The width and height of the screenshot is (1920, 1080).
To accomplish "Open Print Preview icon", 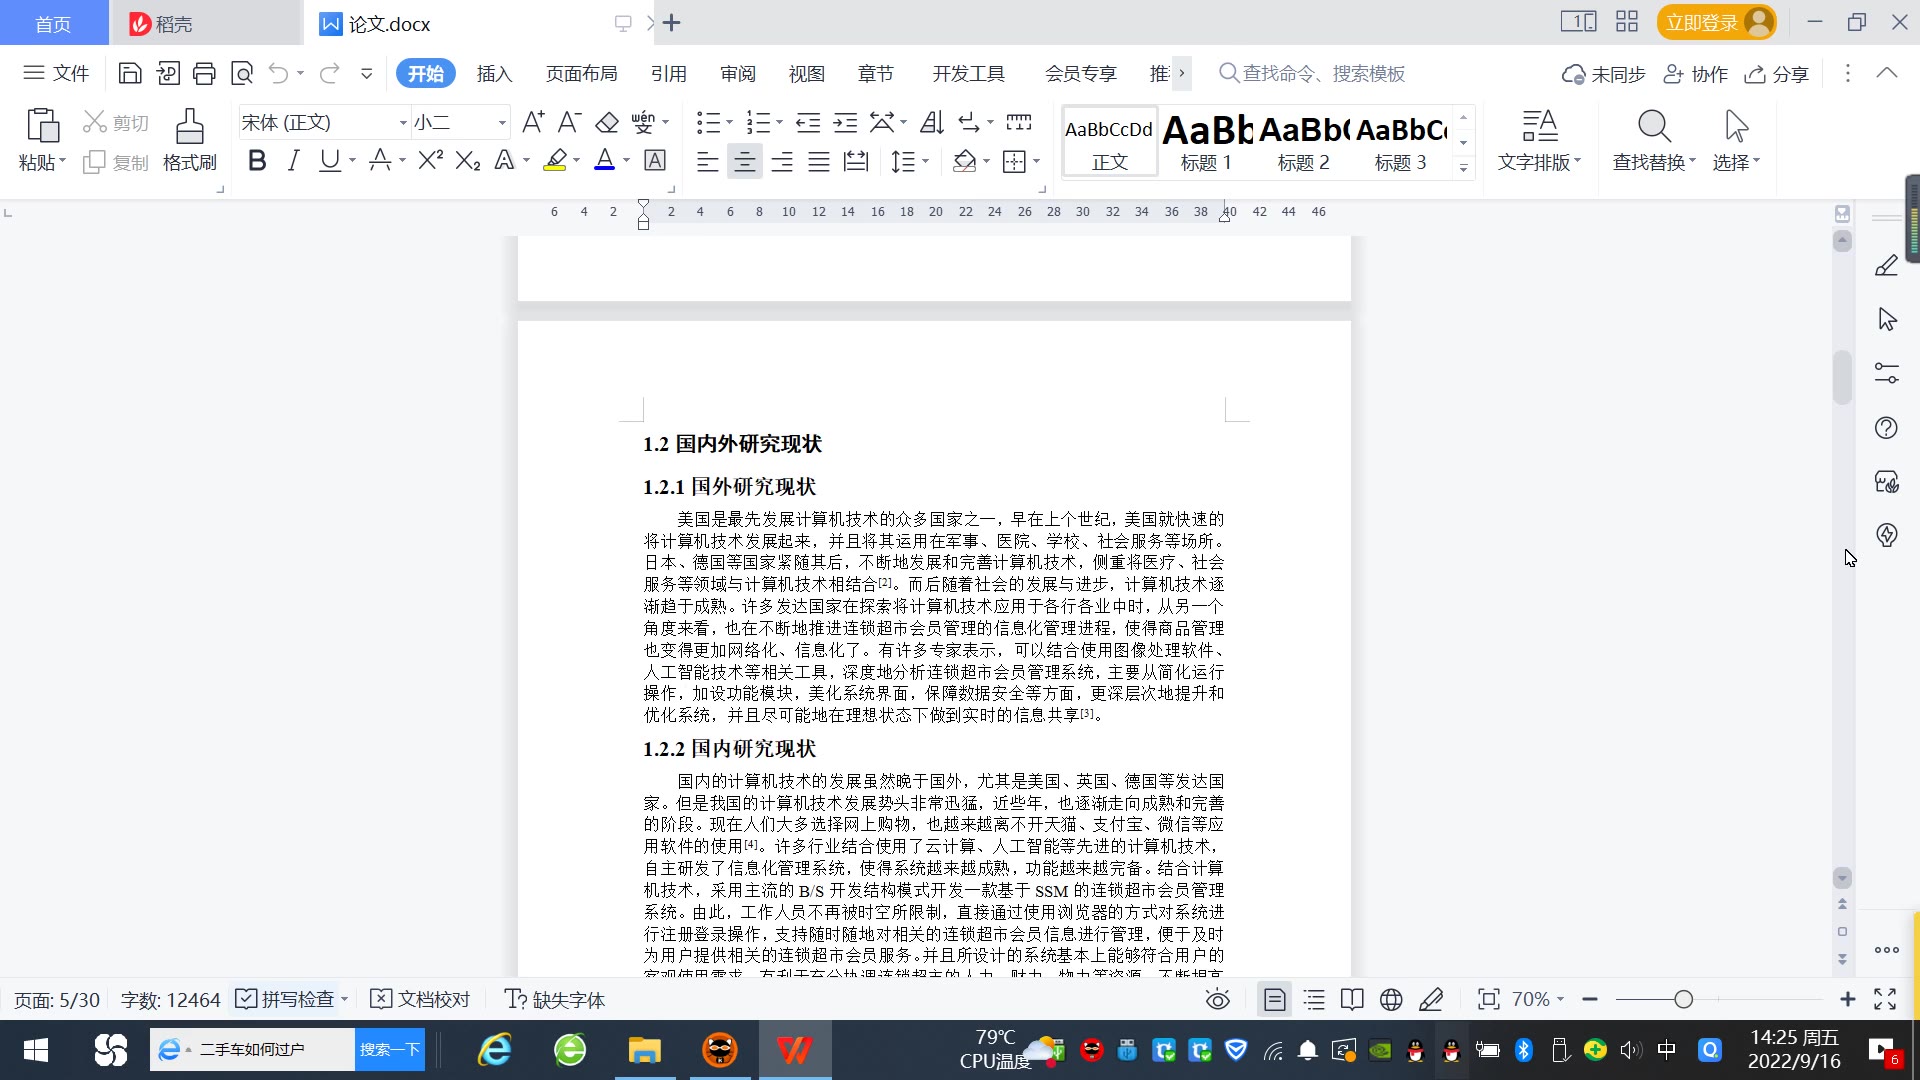I will 242,73.
